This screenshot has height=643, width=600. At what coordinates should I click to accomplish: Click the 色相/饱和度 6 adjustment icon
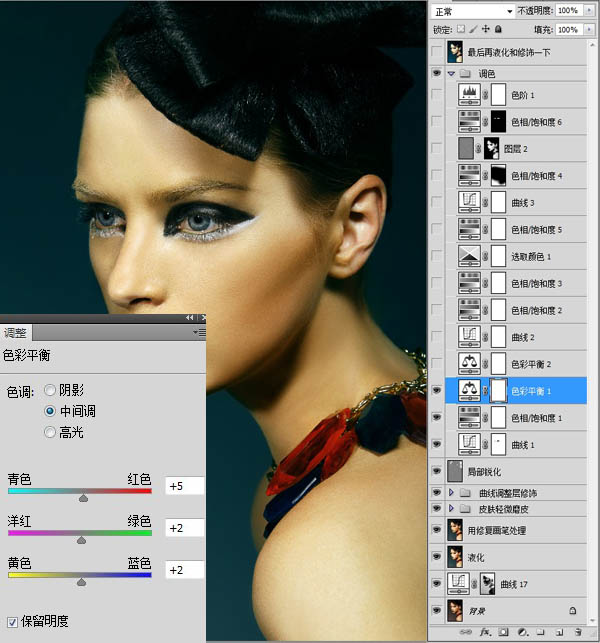(x=469, y=121)
